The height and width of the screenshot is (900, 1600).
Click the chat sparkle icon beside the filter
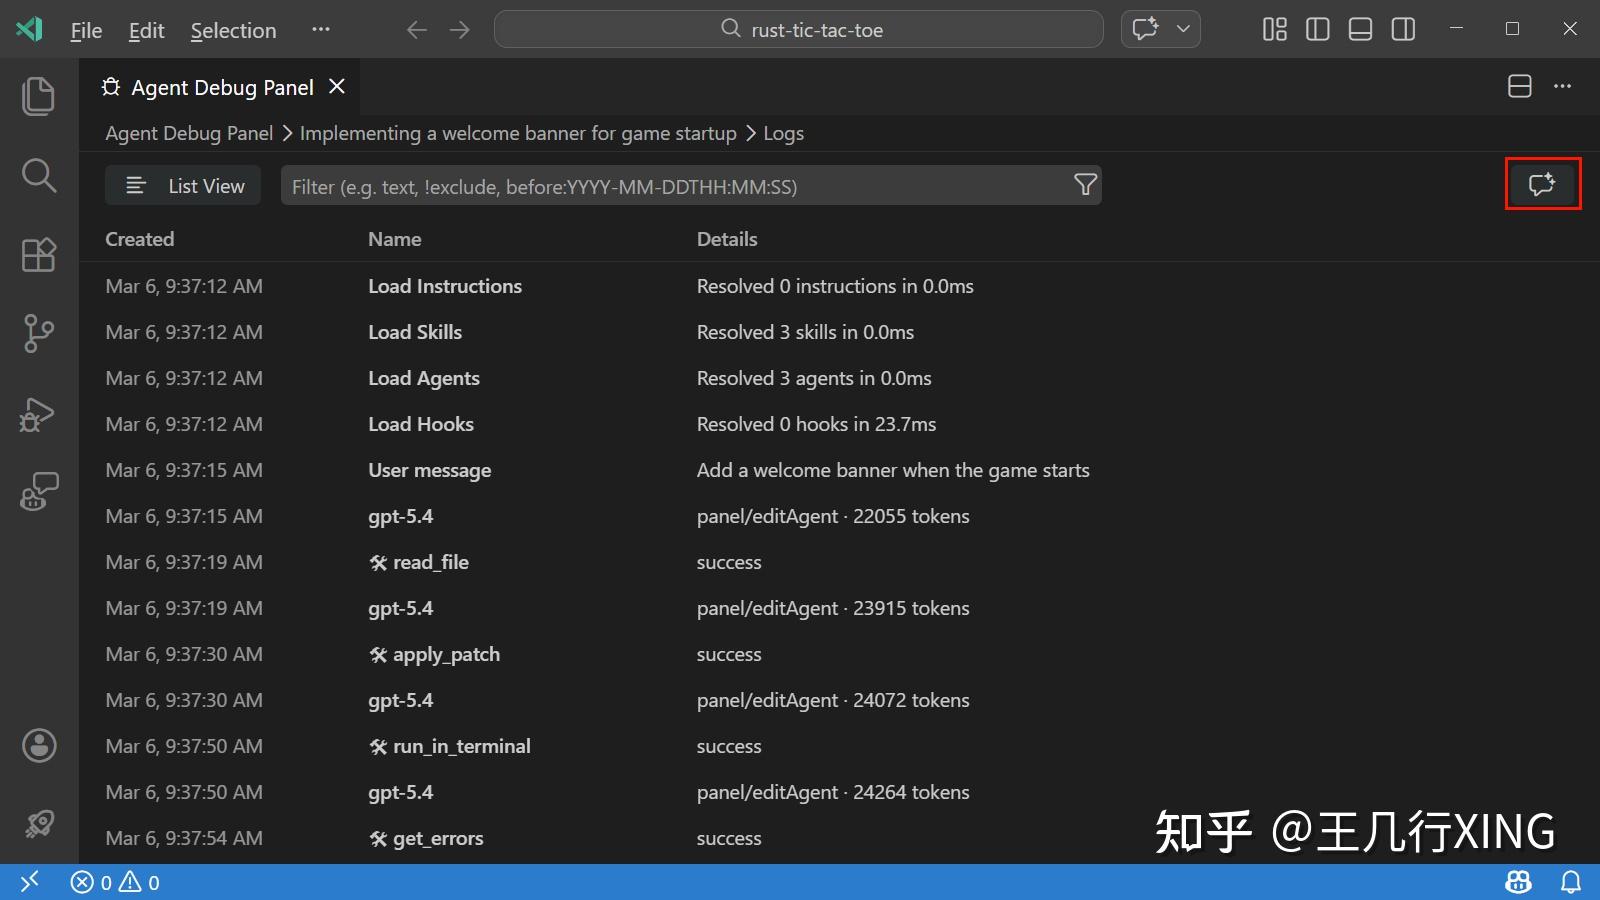1542,184
